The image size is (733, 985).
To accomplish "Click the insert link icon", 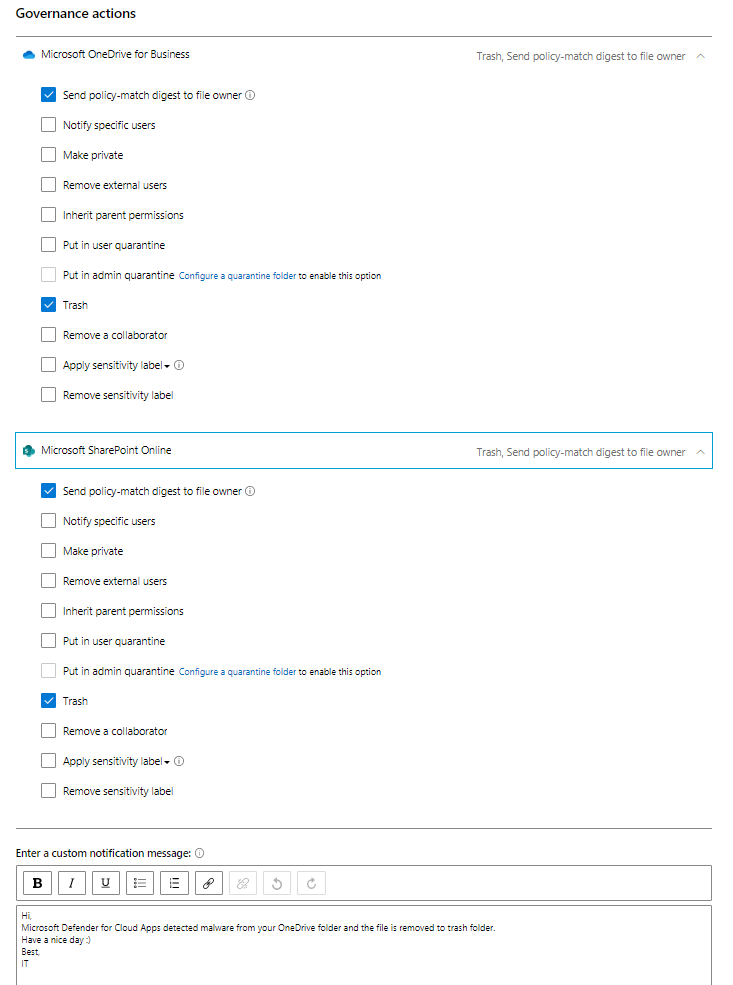I will [x=208, y=883].
